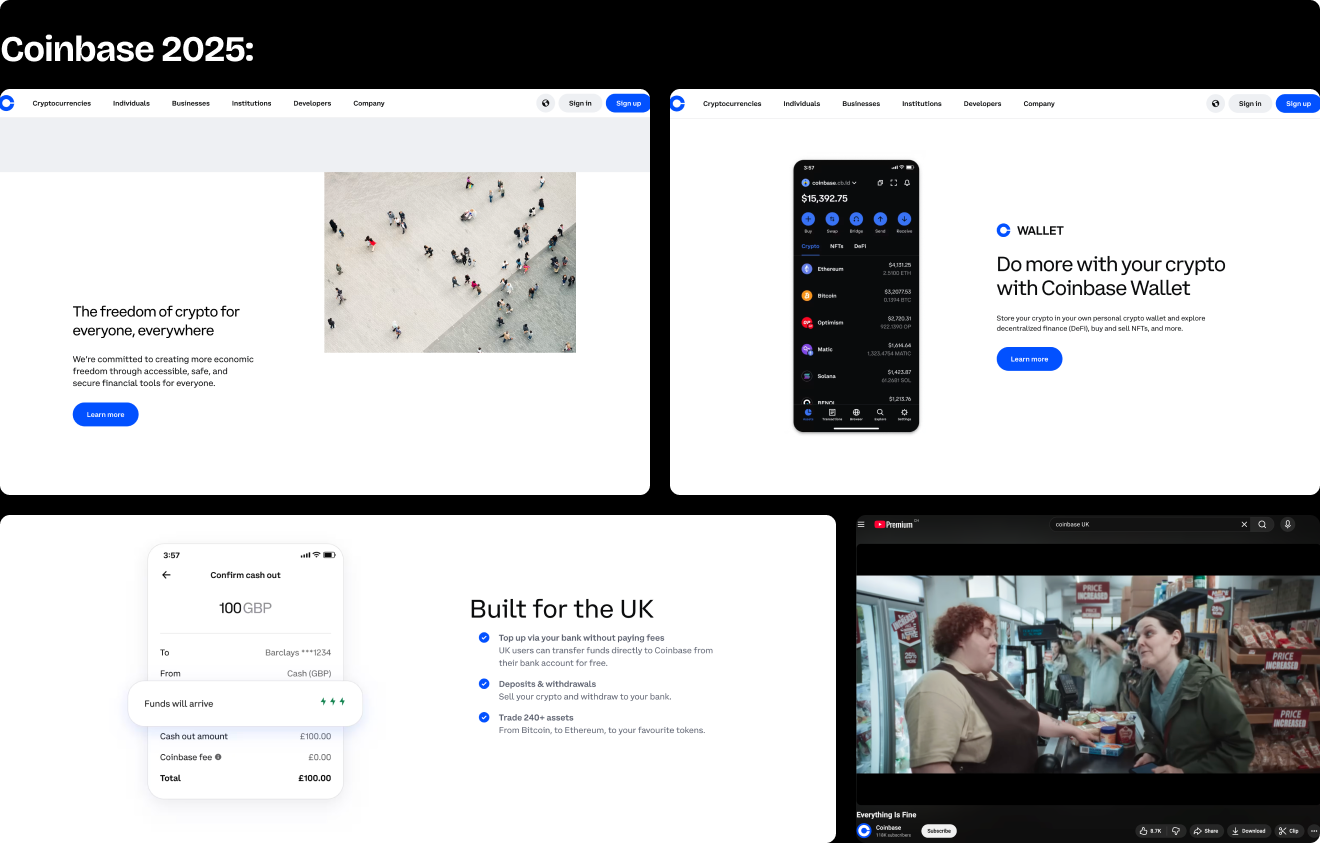Click Clip below the YouTube video

(x=1288, y=831)
